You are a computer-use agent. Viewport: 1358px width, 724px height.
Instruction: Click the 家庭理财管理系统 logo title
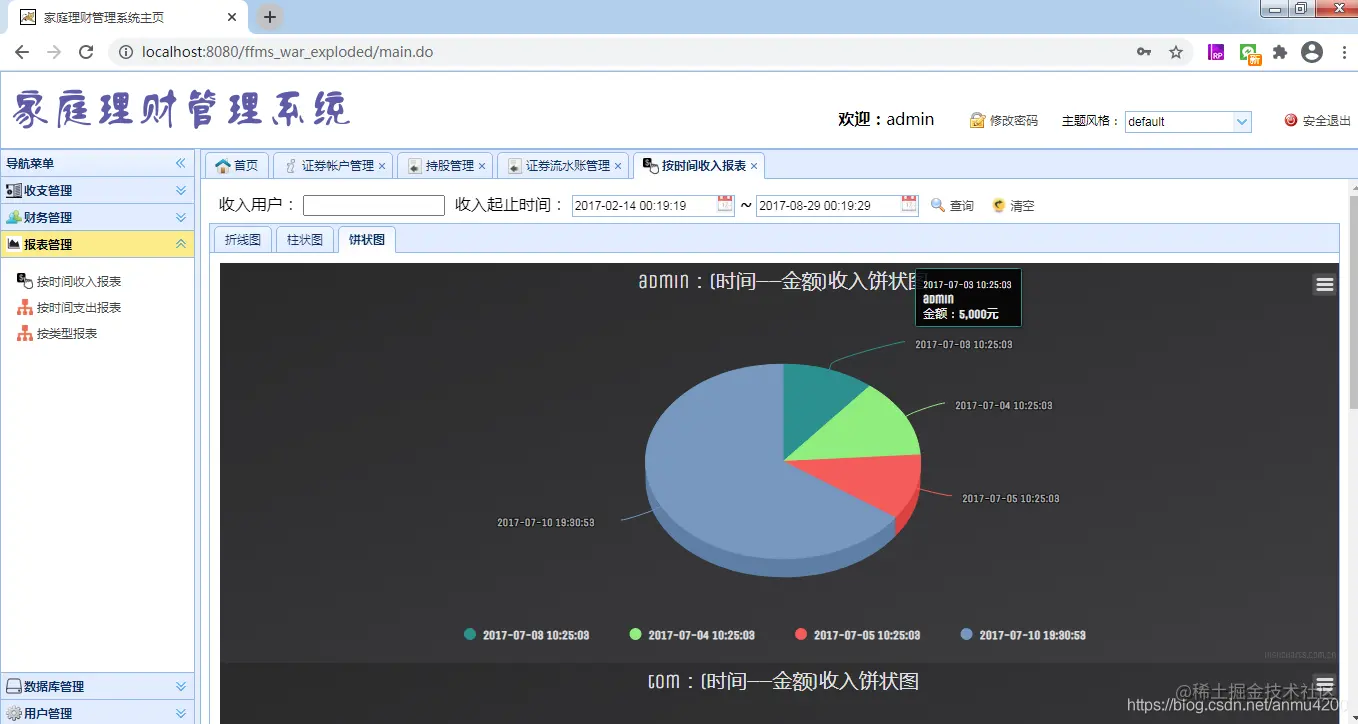(x=182, y=109)
